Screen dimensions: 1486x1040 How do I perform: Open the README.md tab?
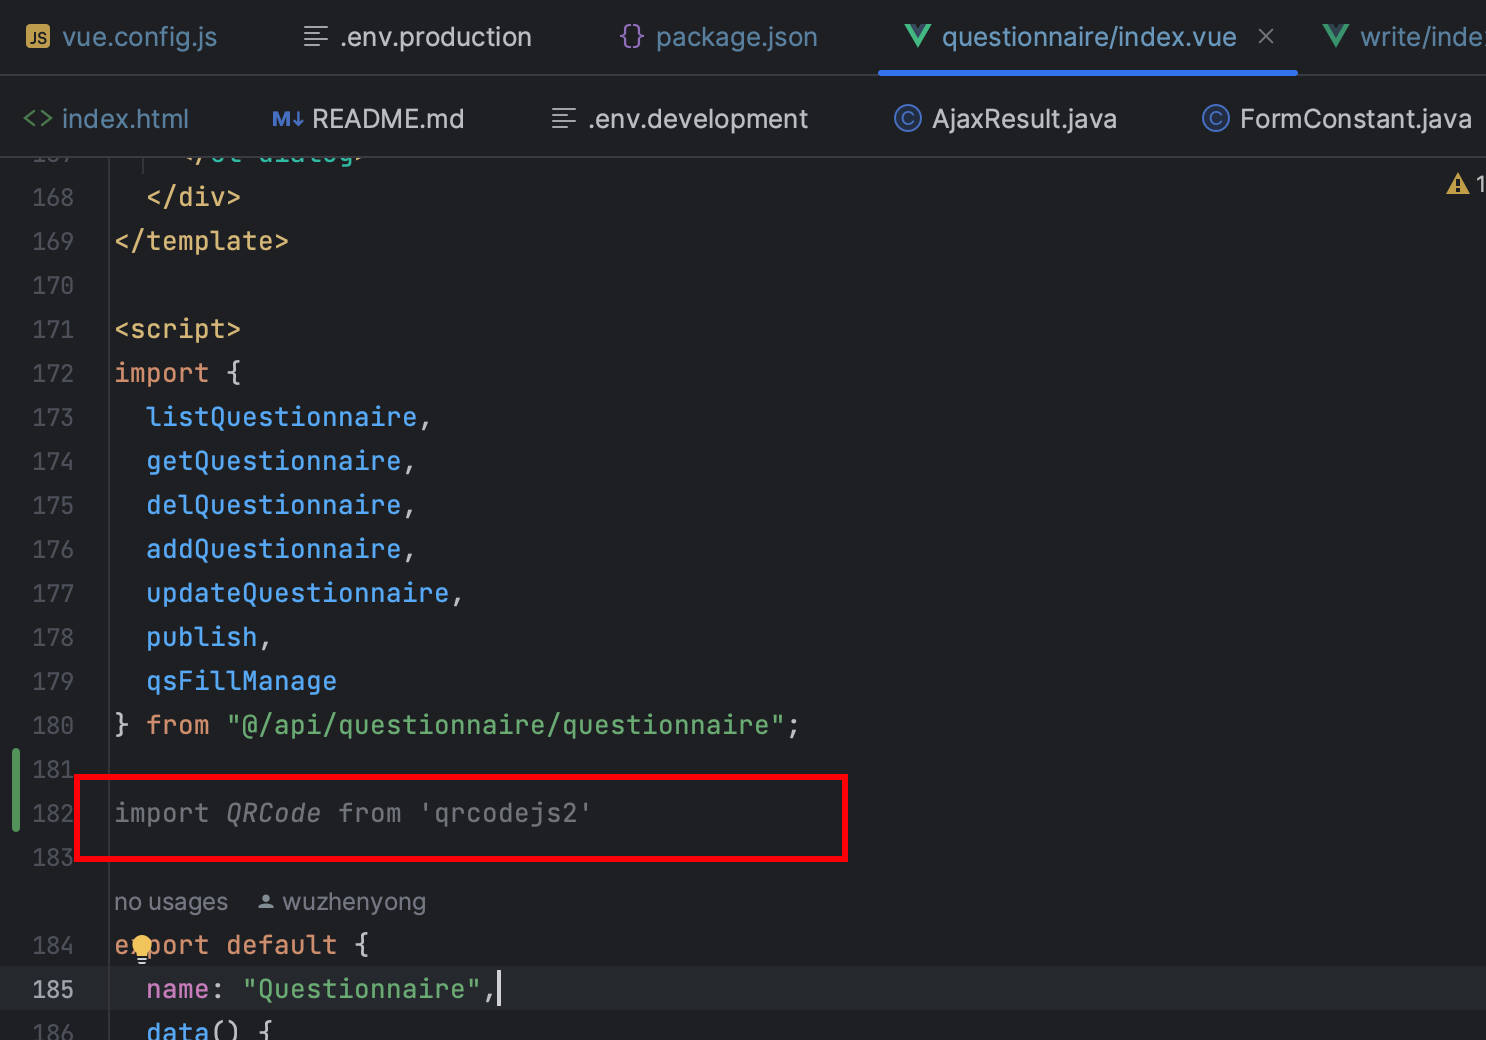pyautogui.click(x=368, y=119)
